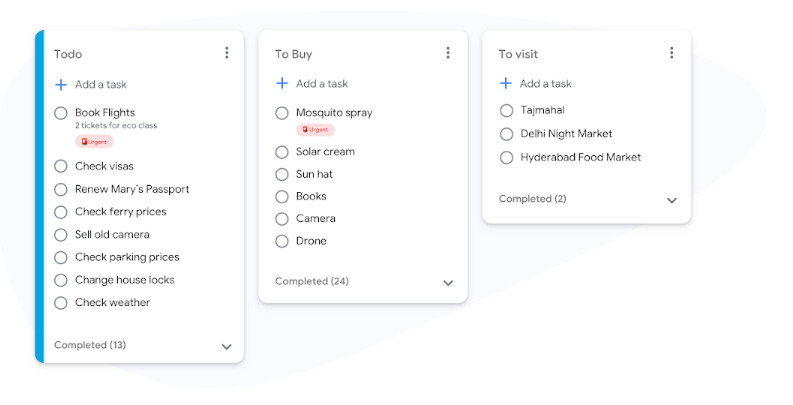This screenshot has height=405, width=793.
Task: Open the Delhi Night Market task
Action: coord(566,134)
